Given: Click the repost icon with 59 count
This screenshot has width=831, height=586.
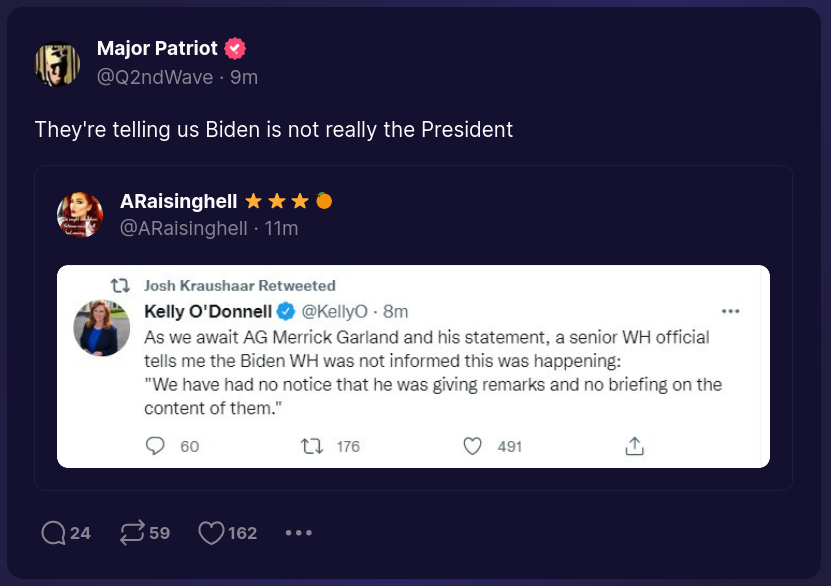Looking at the screenshot, I should pos(131,533).
